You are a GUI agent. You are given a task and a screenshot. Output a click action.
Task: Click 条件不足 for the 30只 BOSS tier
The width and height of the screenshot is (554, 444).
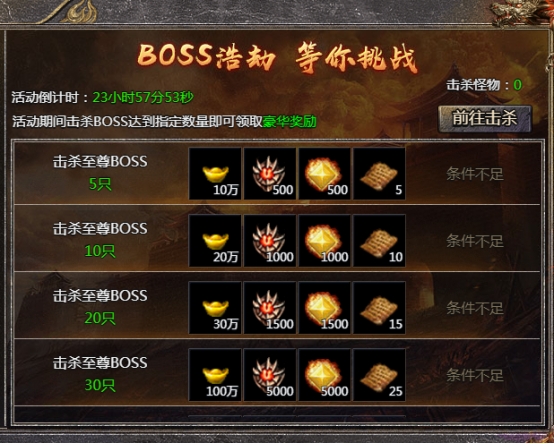pyautogui.click(x=475, y=375)
